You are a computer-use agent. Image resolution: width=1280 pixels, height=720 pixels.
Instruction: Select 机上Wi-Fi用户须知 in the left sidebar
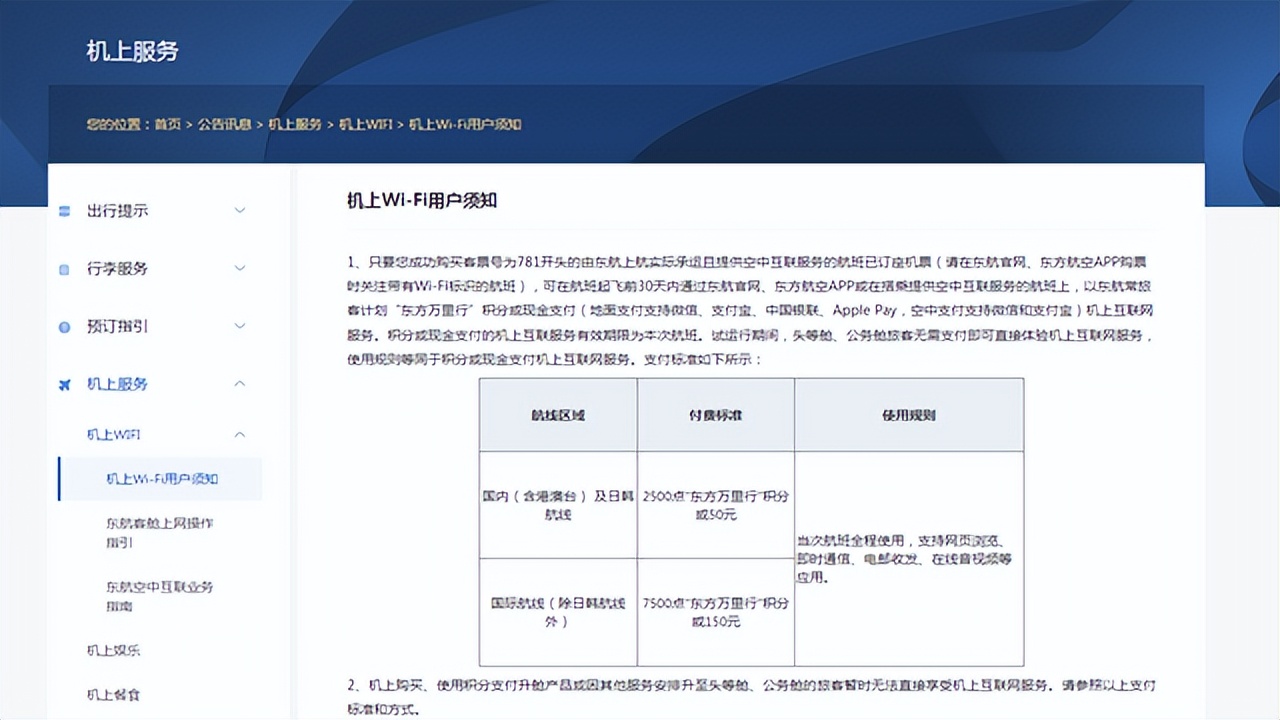162,479
